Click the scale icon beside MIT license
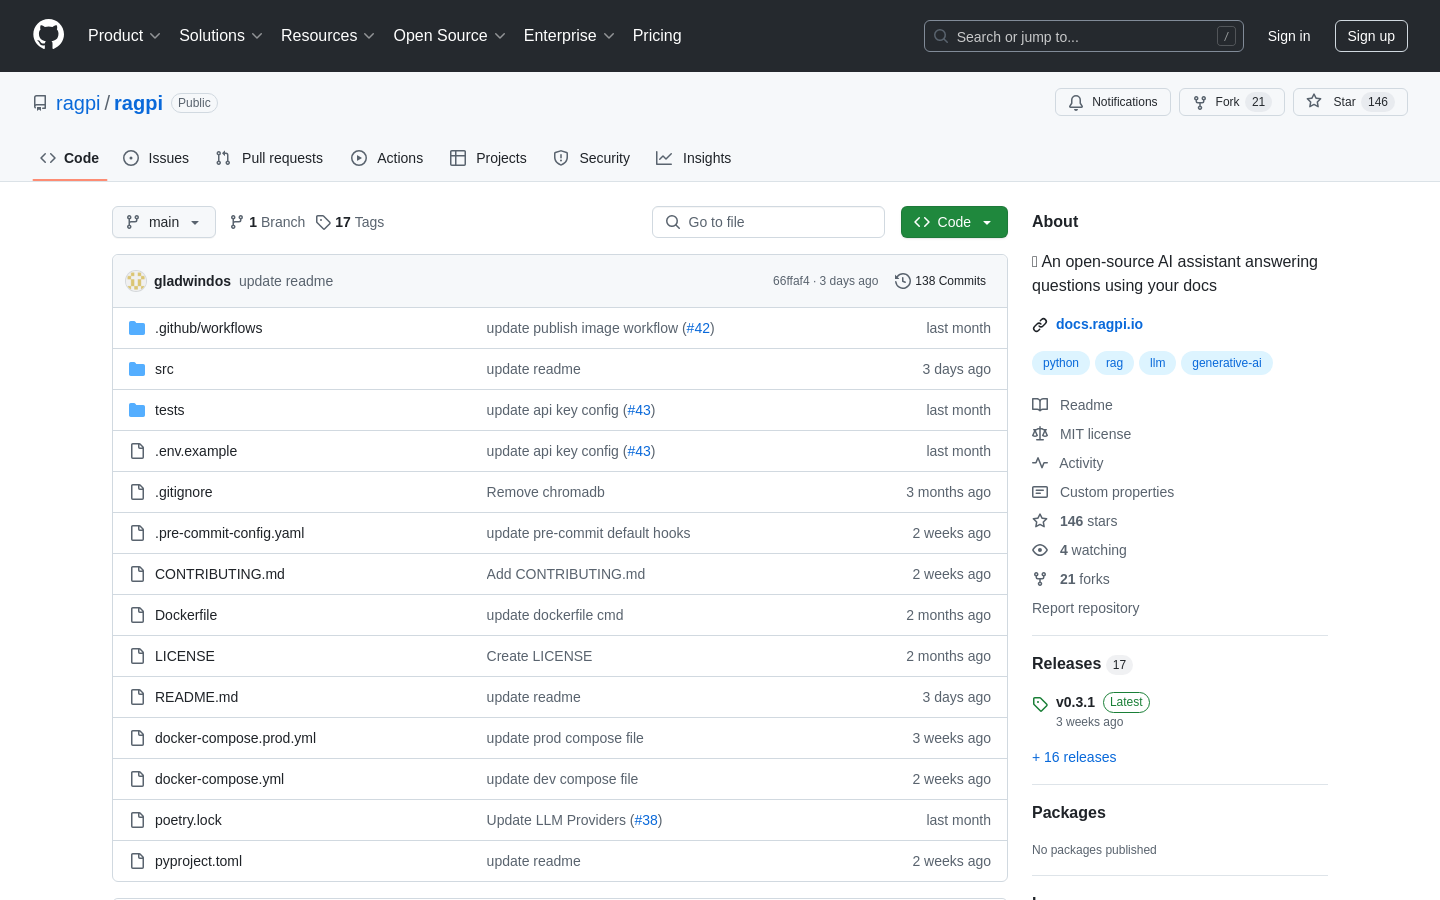The height and width of the screenshot is (900, 1440). pyautogui.click(x=1040, y=434)
